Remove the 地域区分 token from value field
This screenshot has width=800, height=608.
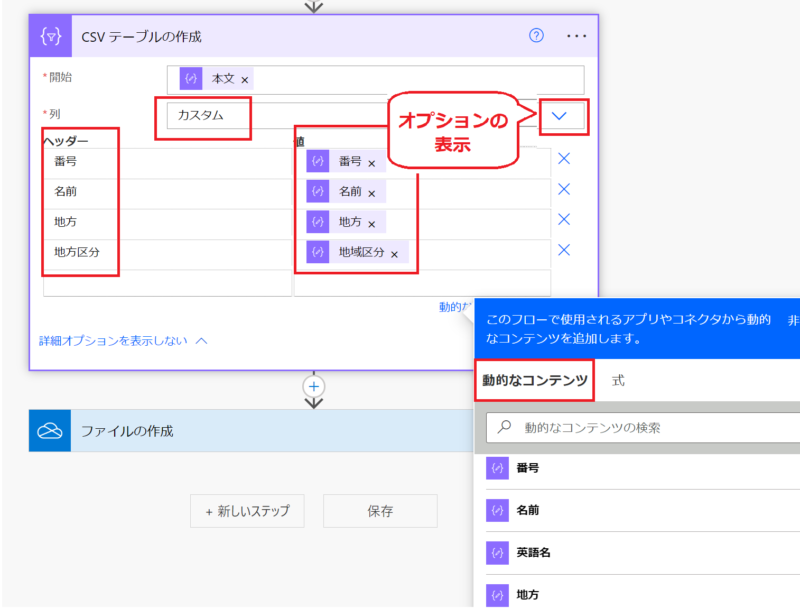394,255
